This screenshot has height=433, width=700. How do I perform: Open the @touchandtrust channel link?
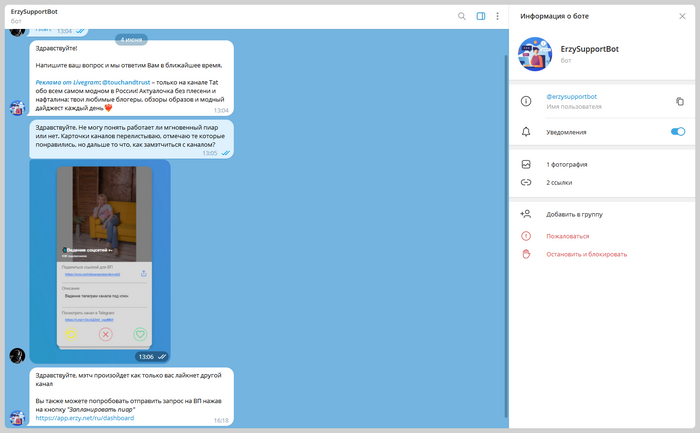click(x=126, y=82)
